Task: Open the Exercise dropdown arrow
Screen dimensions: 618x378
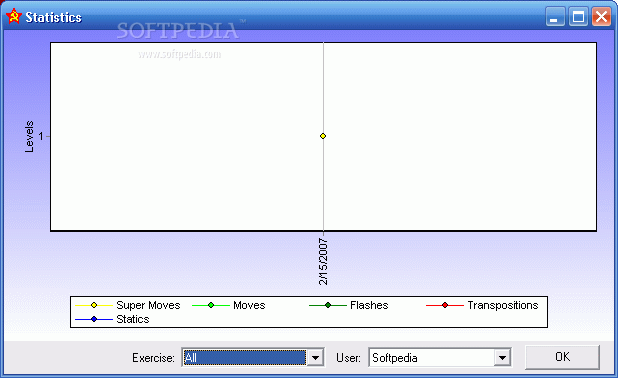Action: click(x=315, y=358)
